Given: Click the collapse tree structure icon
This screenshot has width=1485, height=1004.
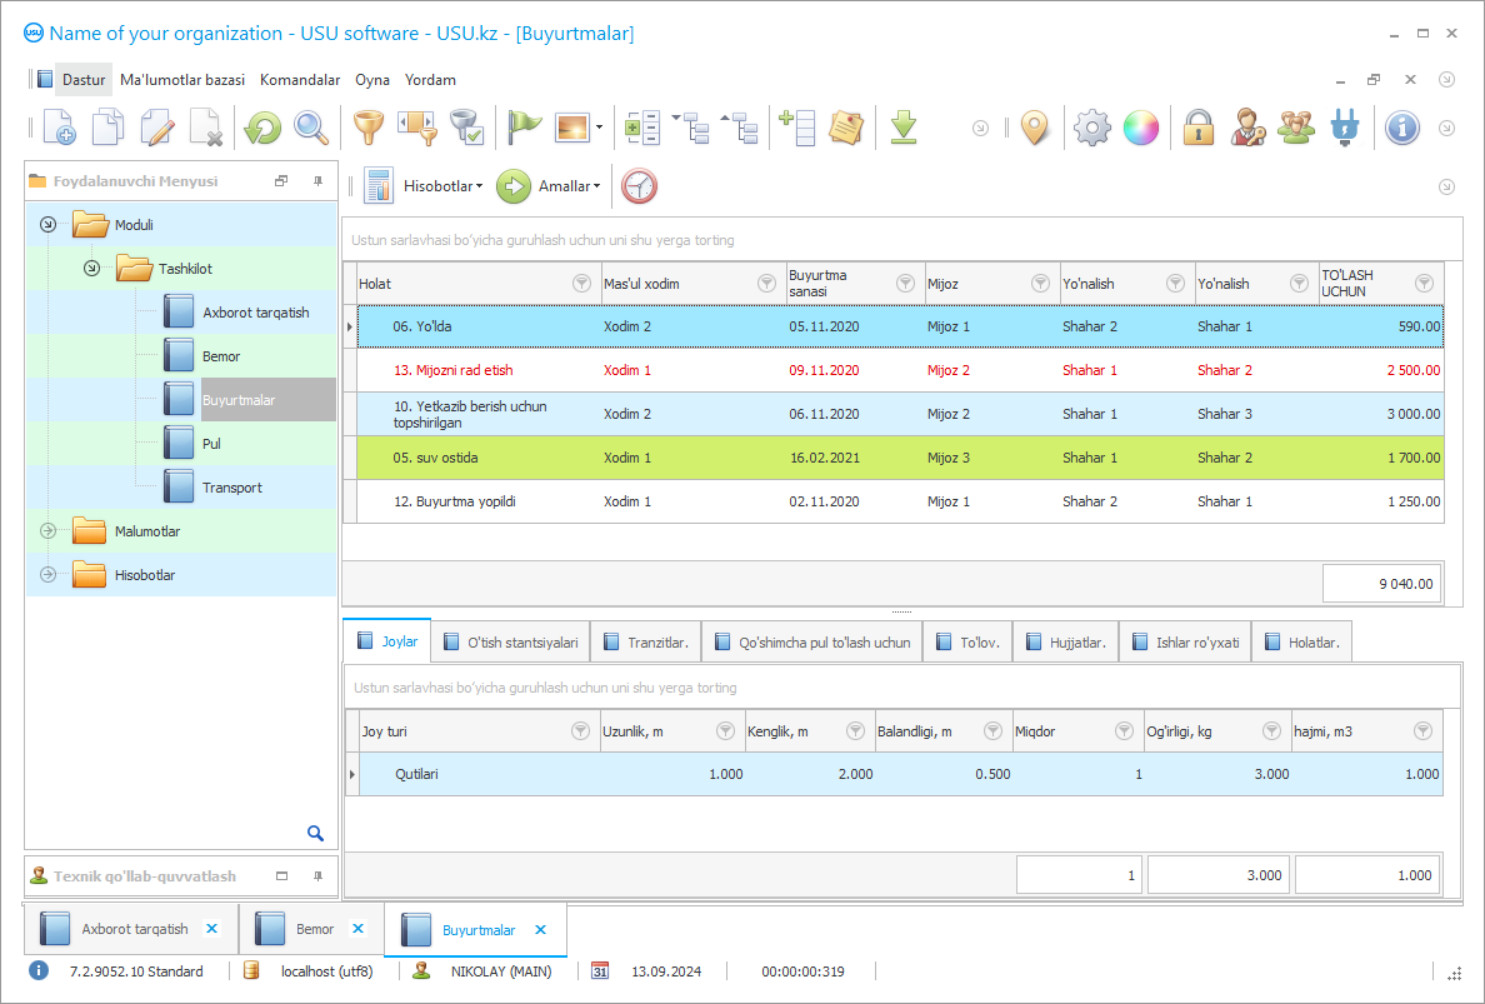Looking at the screenshot, I should click(740, 128).
